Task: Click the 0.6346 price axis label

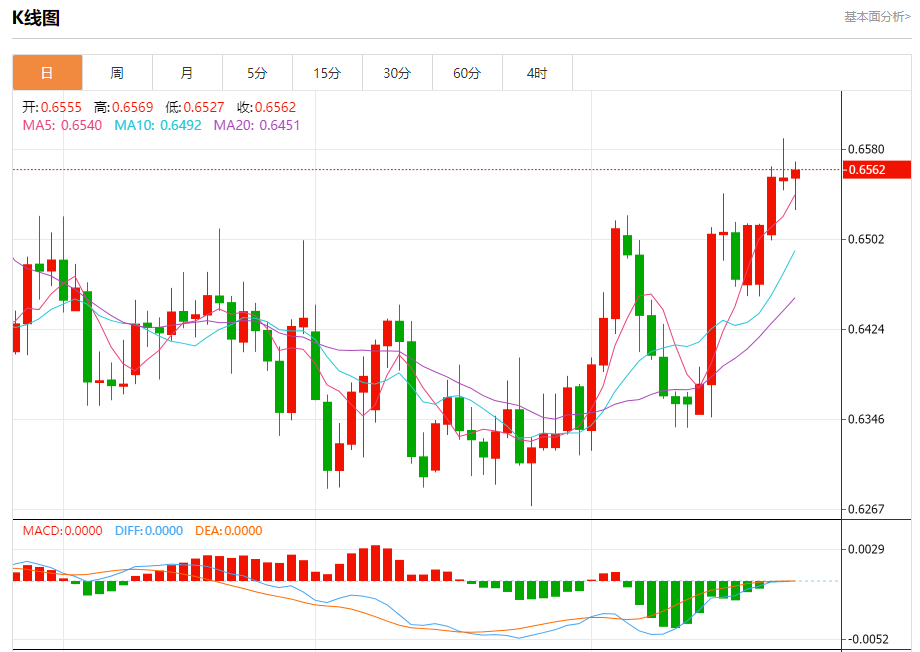Action: point(866,419)
